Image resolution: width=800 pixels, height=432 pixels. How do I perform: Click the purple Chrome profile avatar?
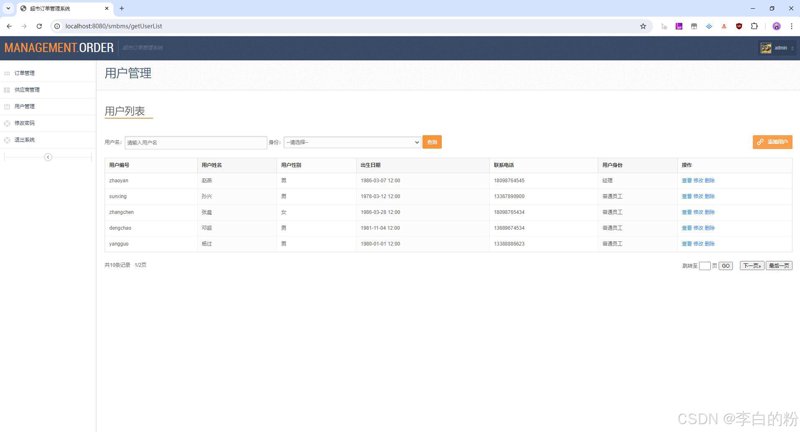[776, 26]
